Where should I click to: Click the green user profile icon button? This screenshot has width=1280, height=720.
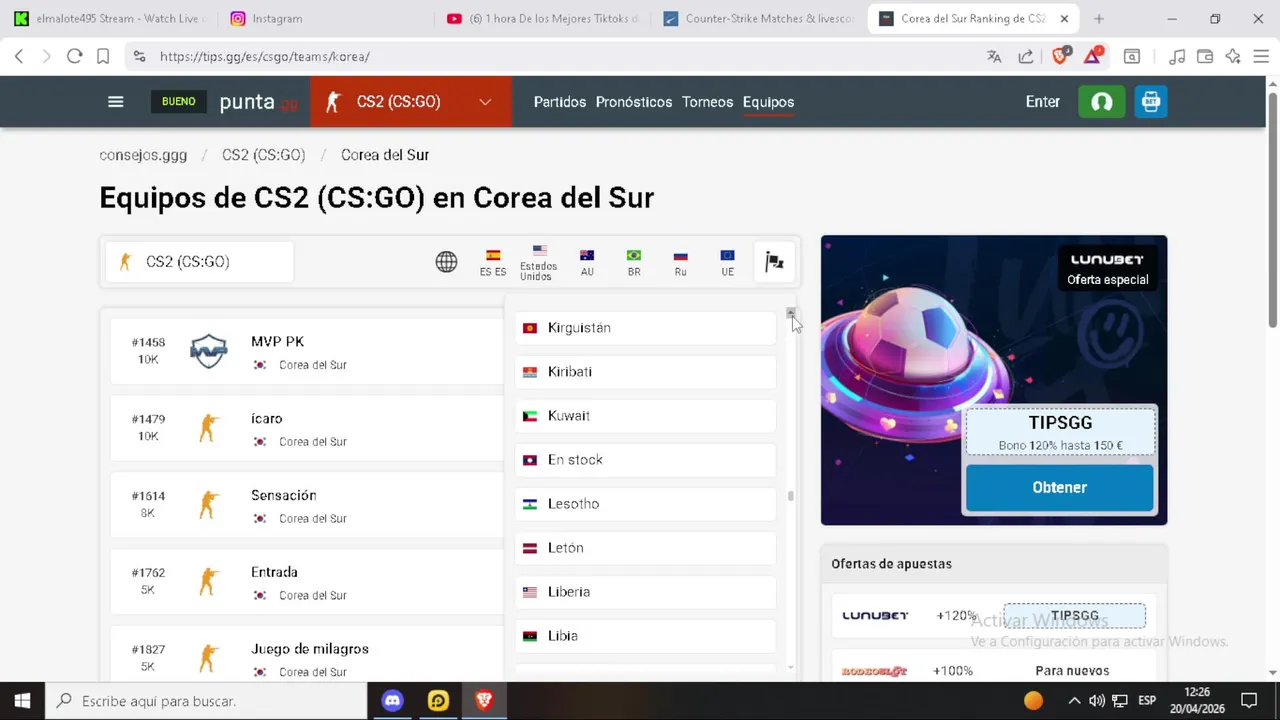[x=1101, y=102]
